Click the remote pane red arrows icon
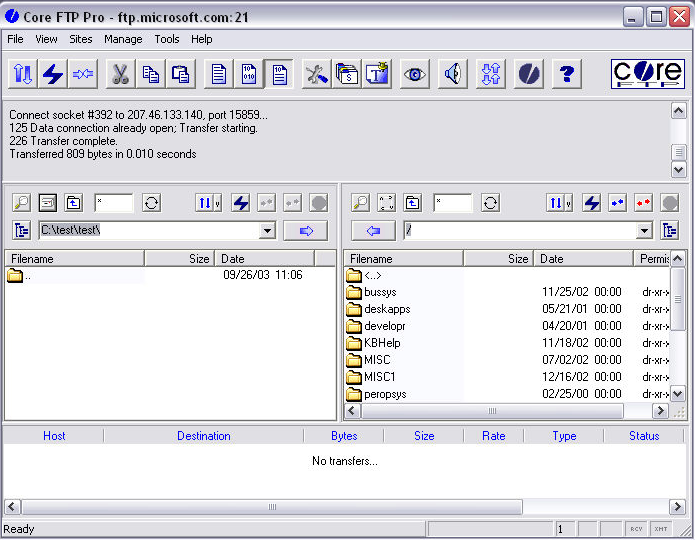The width and height of the screenshot is (695, 540). [x=644, y=203]
